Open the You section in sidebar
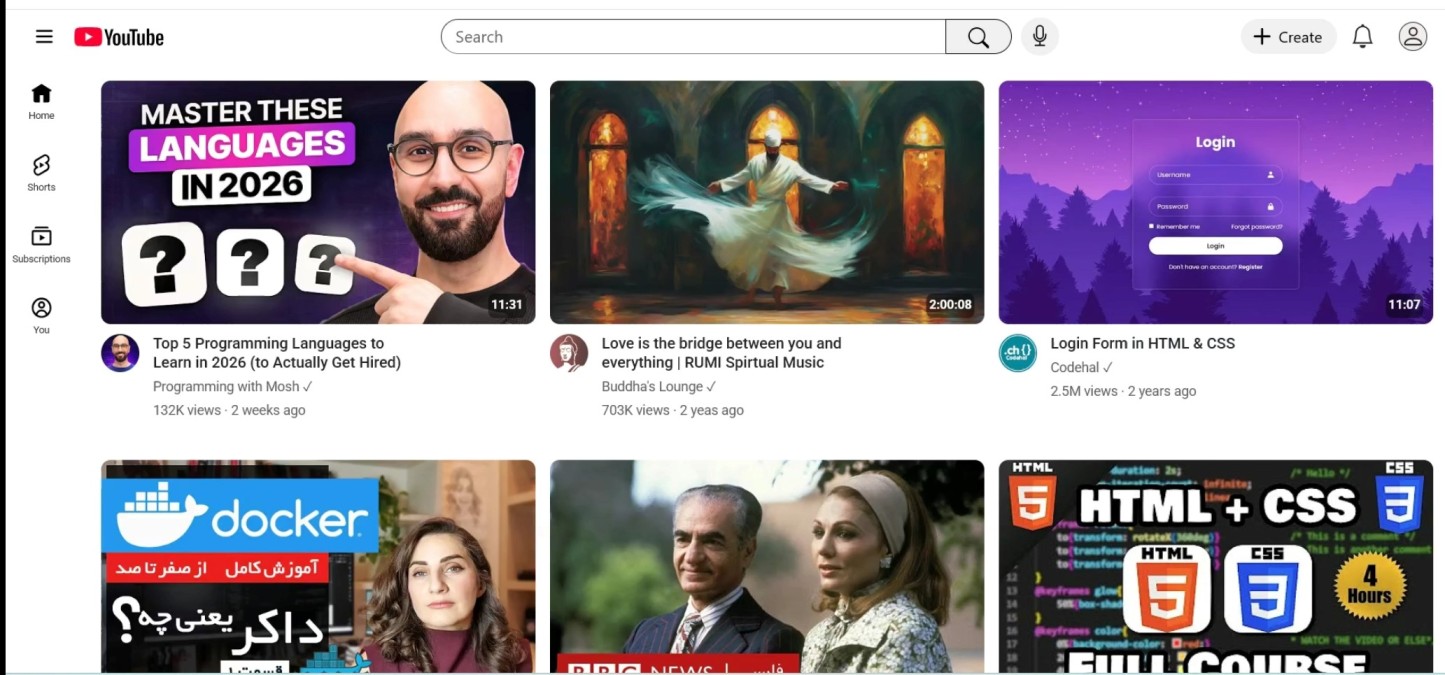This screenshot has width=1445, height=675. (x=41, y=315)
